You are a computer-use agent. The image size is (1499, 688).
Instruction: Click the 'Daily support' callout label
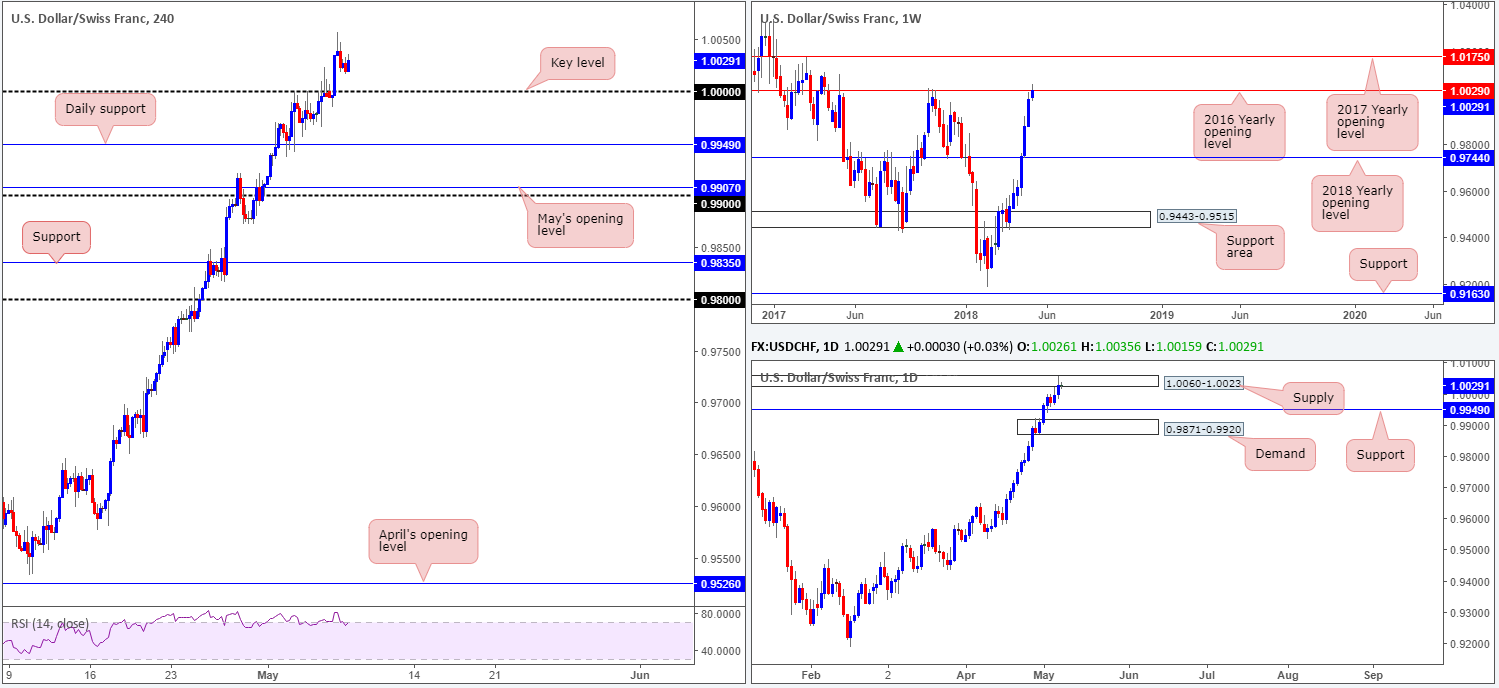pos(105,108)
